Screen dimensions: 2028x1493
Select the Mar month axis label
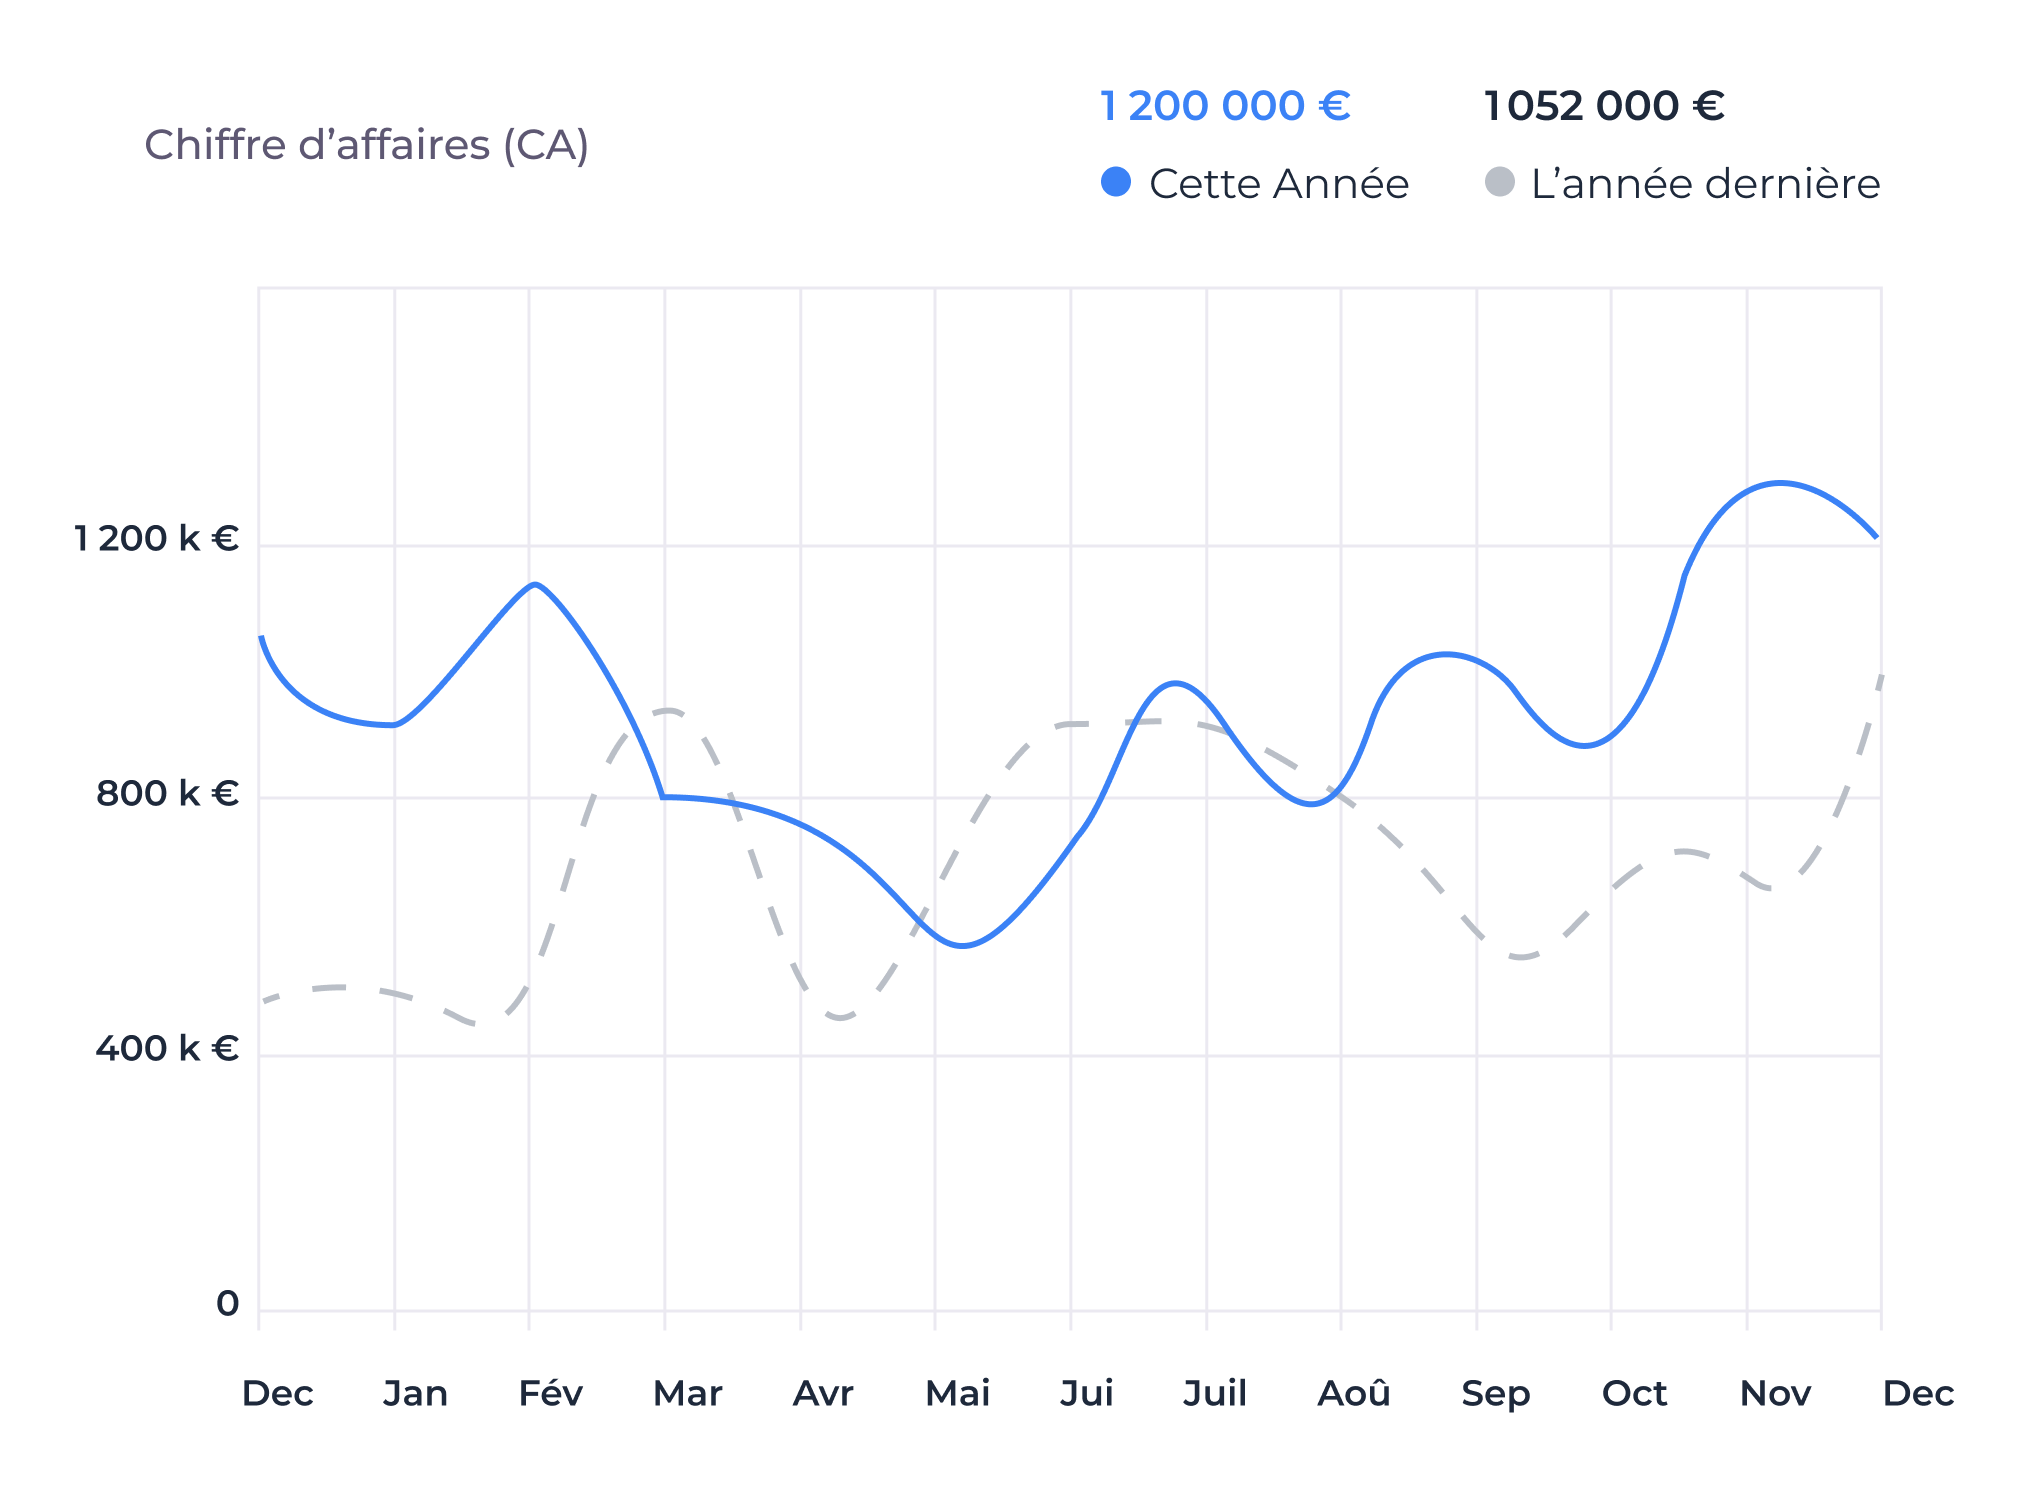tap(687, 1393)
